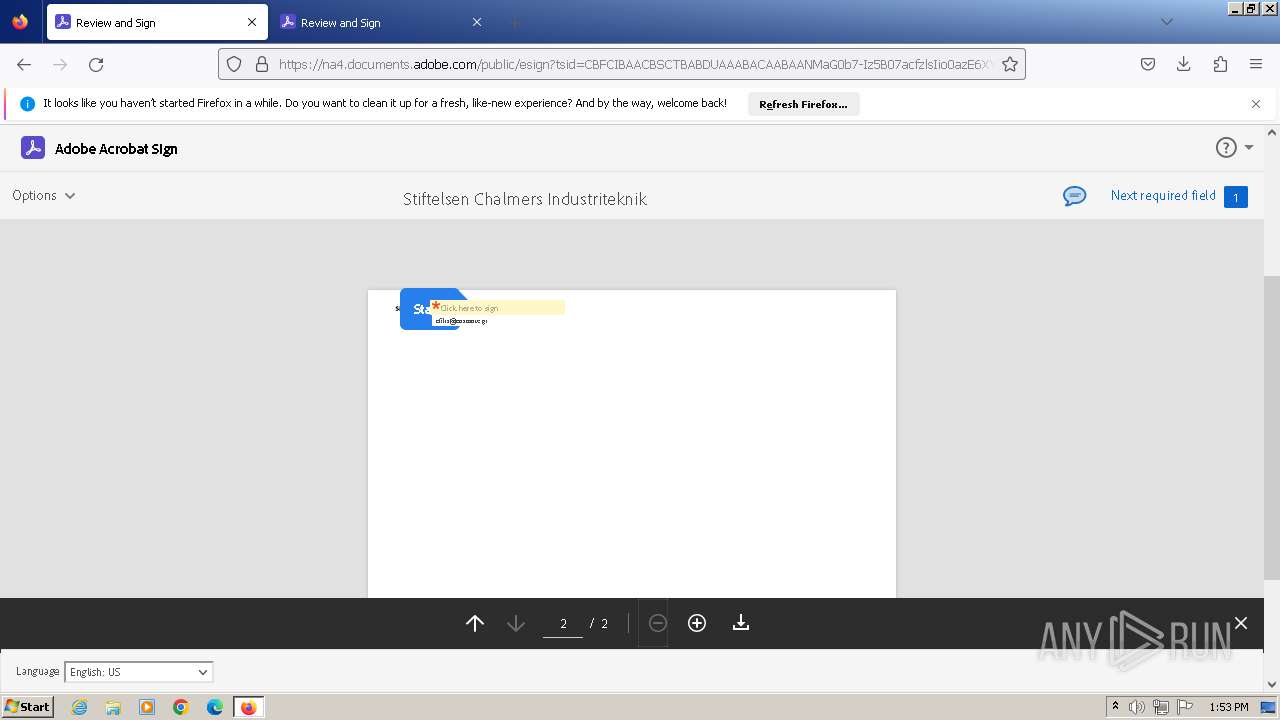Go back to previous page

24,64
